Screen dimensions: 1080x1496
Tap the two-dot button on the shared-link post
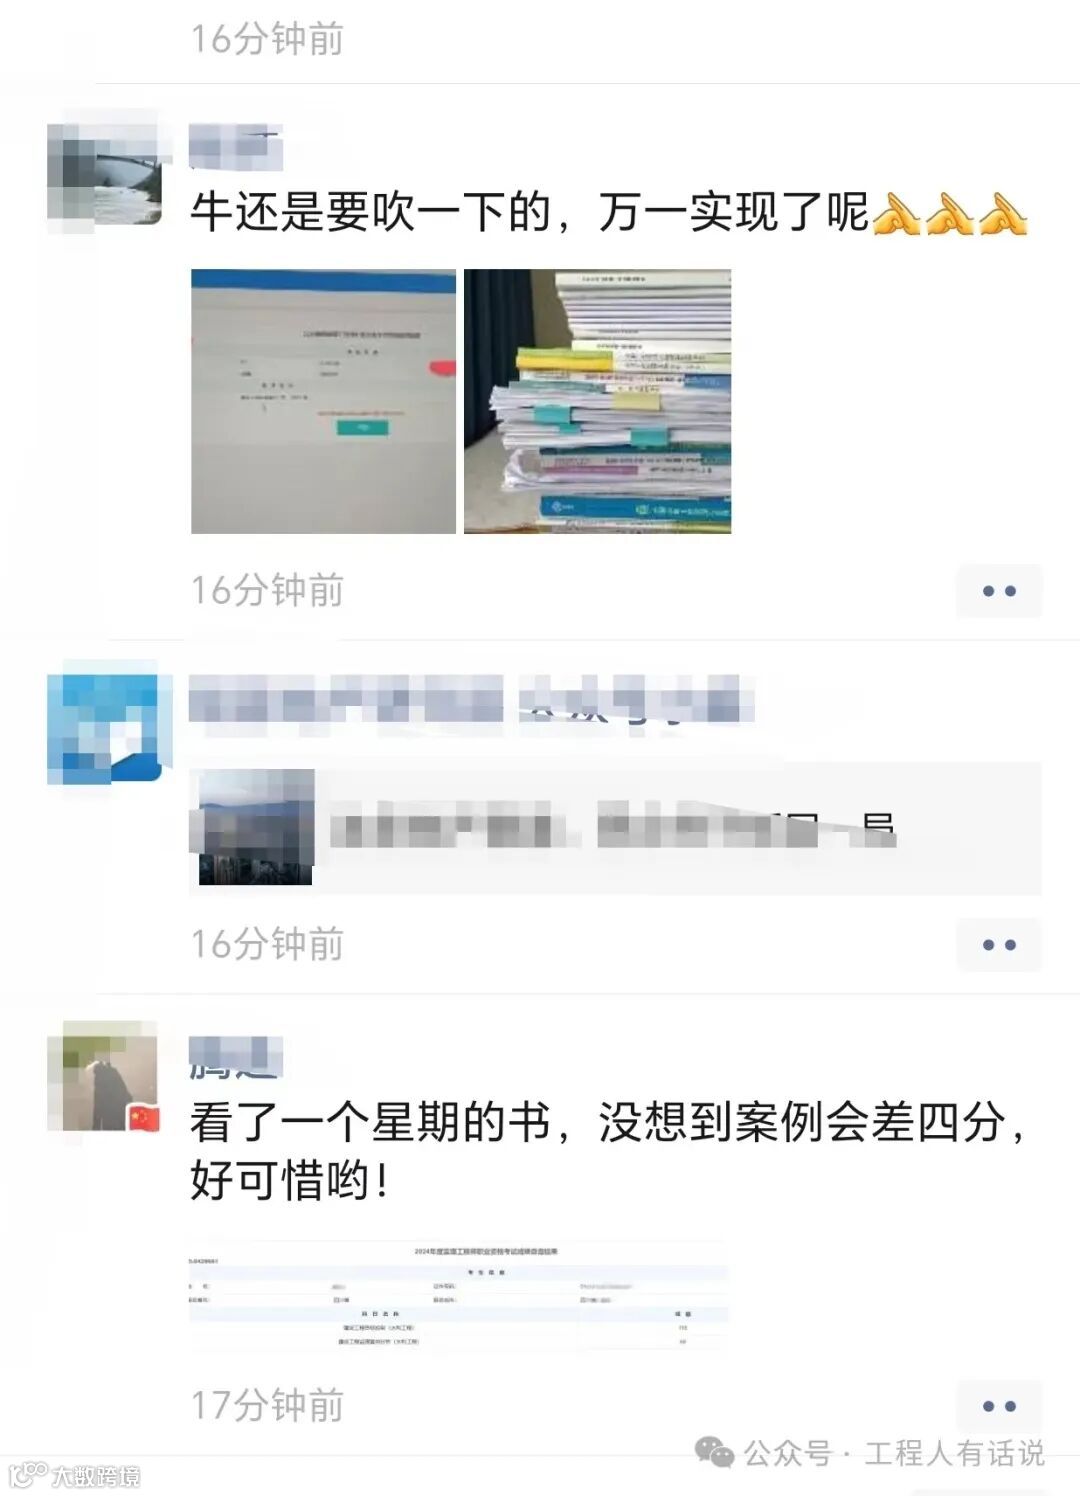tap(999, 945)
